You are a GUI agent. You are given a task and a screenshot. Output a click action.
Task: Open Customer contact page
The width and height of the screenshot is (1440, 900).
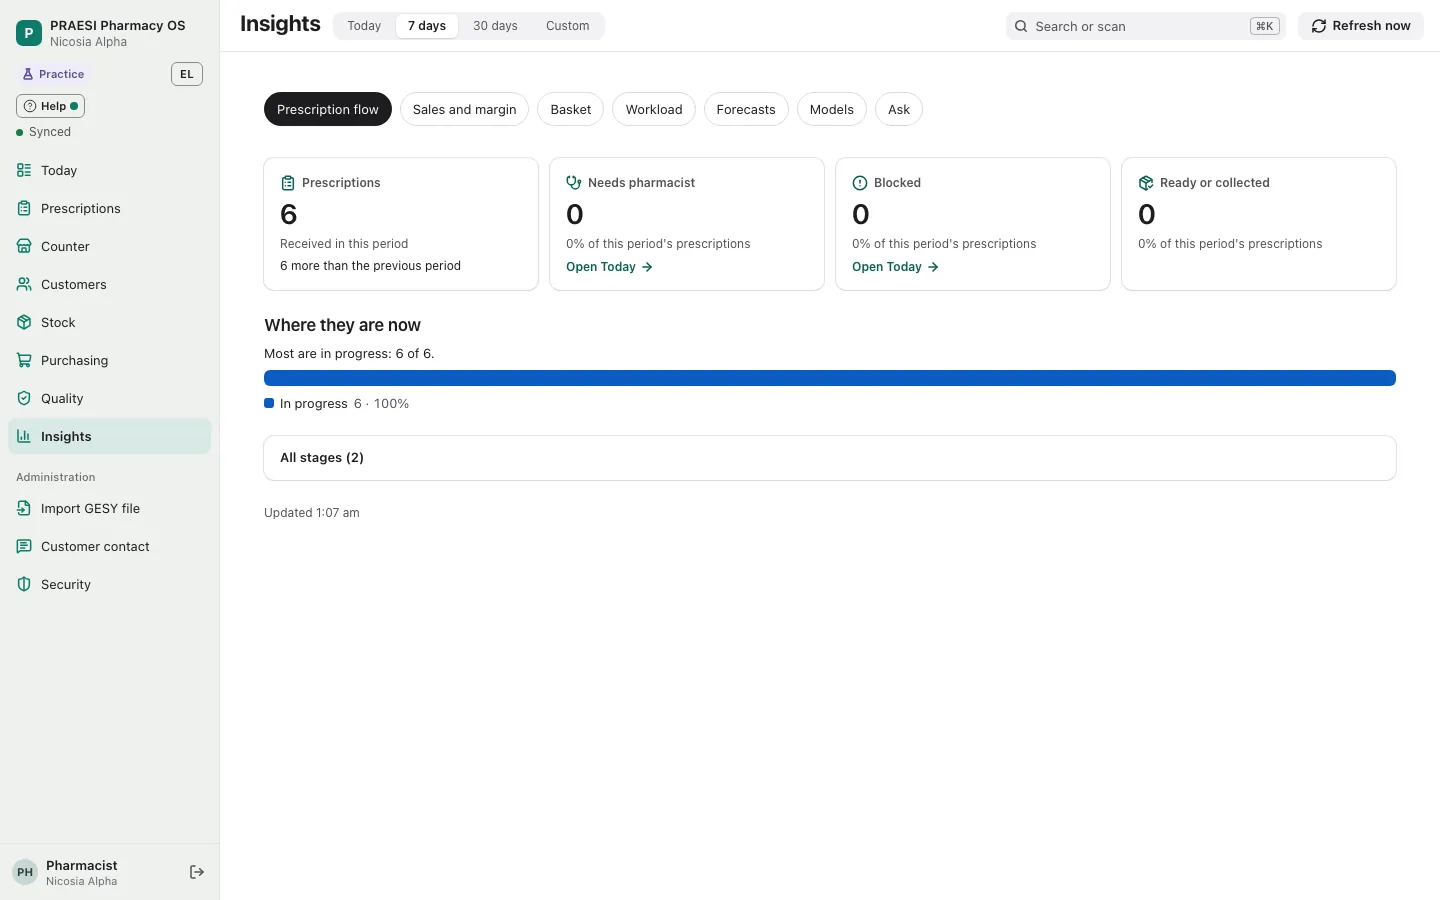point(109,547)
